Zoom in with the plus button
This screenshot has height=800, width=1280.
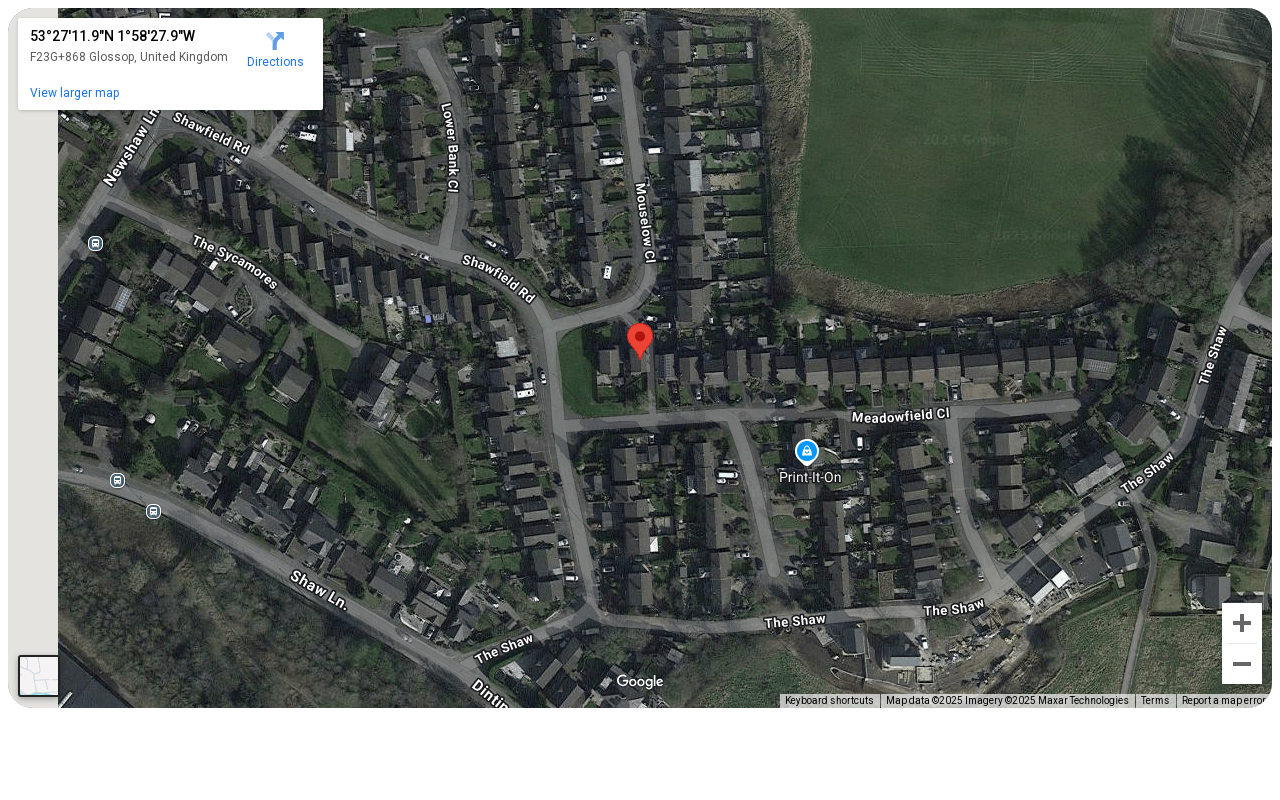tap(1242, 623)
